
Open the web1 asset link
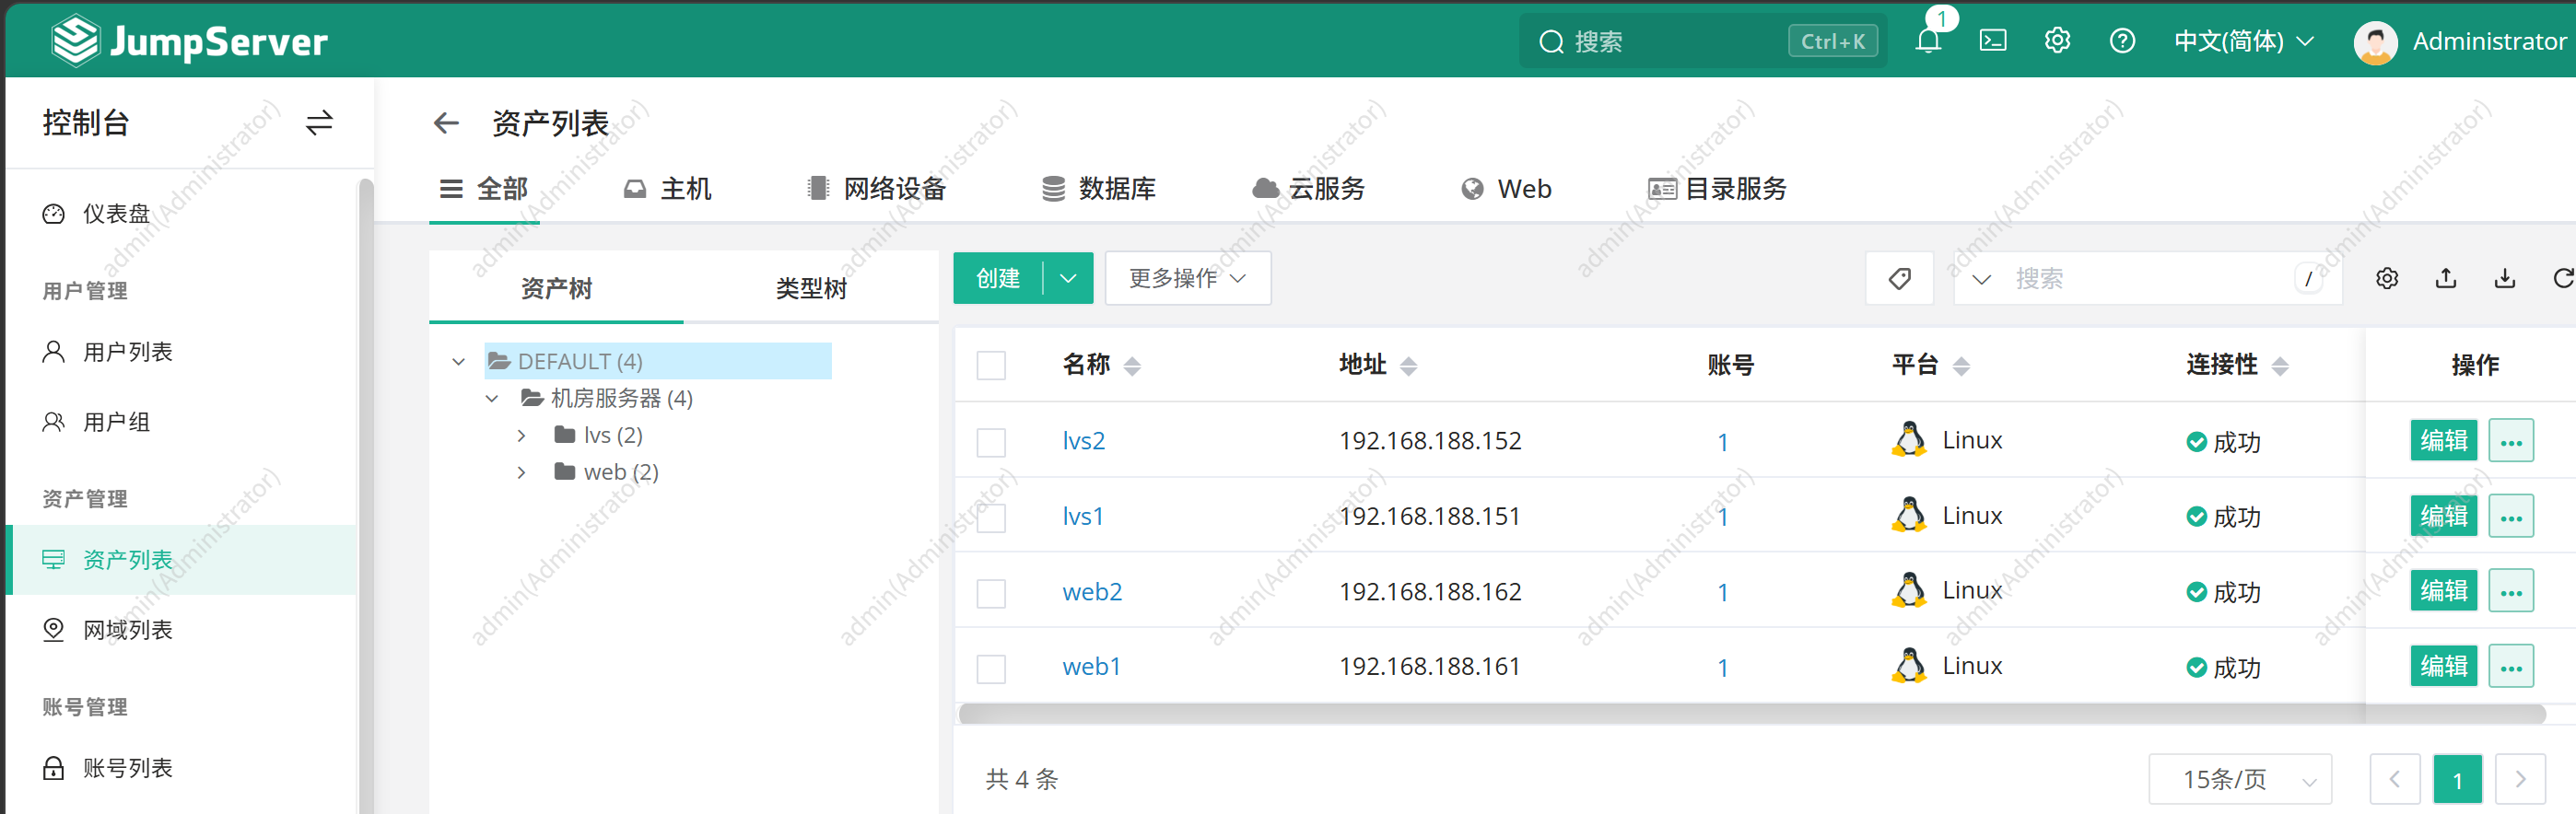tap(1091, 667)
